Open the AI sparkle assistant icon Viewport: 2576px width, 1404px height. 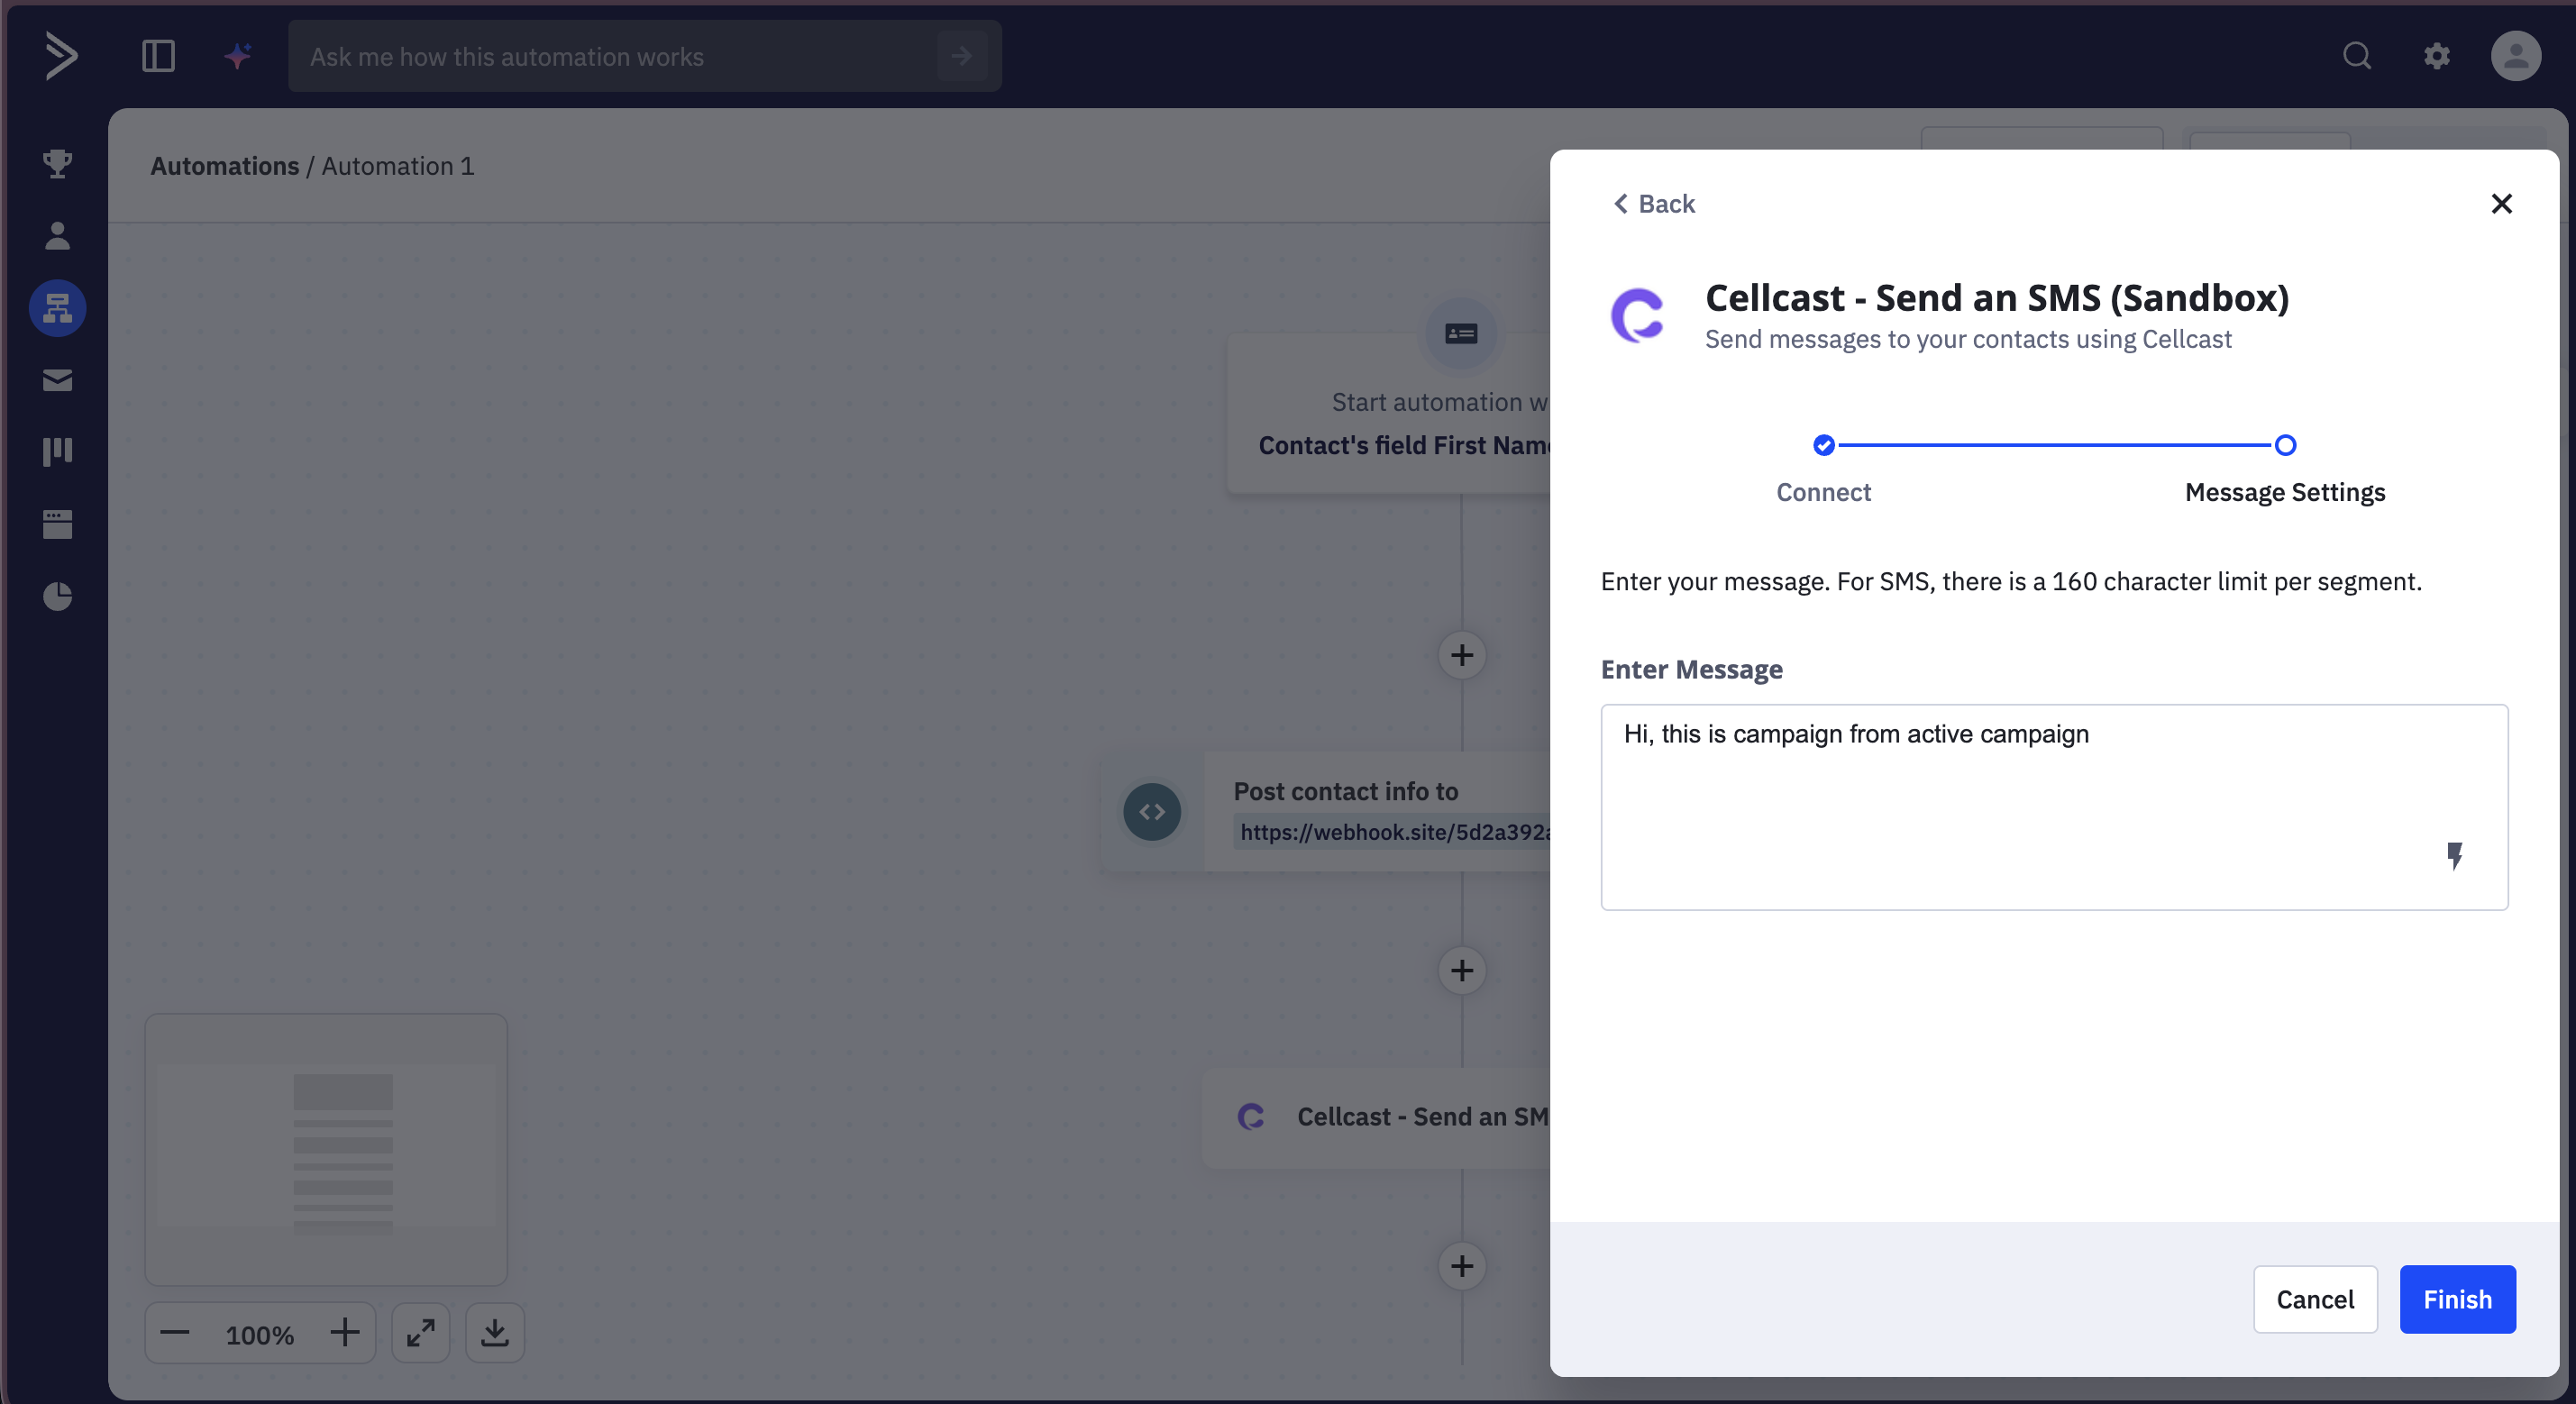[x=238, y=56]
